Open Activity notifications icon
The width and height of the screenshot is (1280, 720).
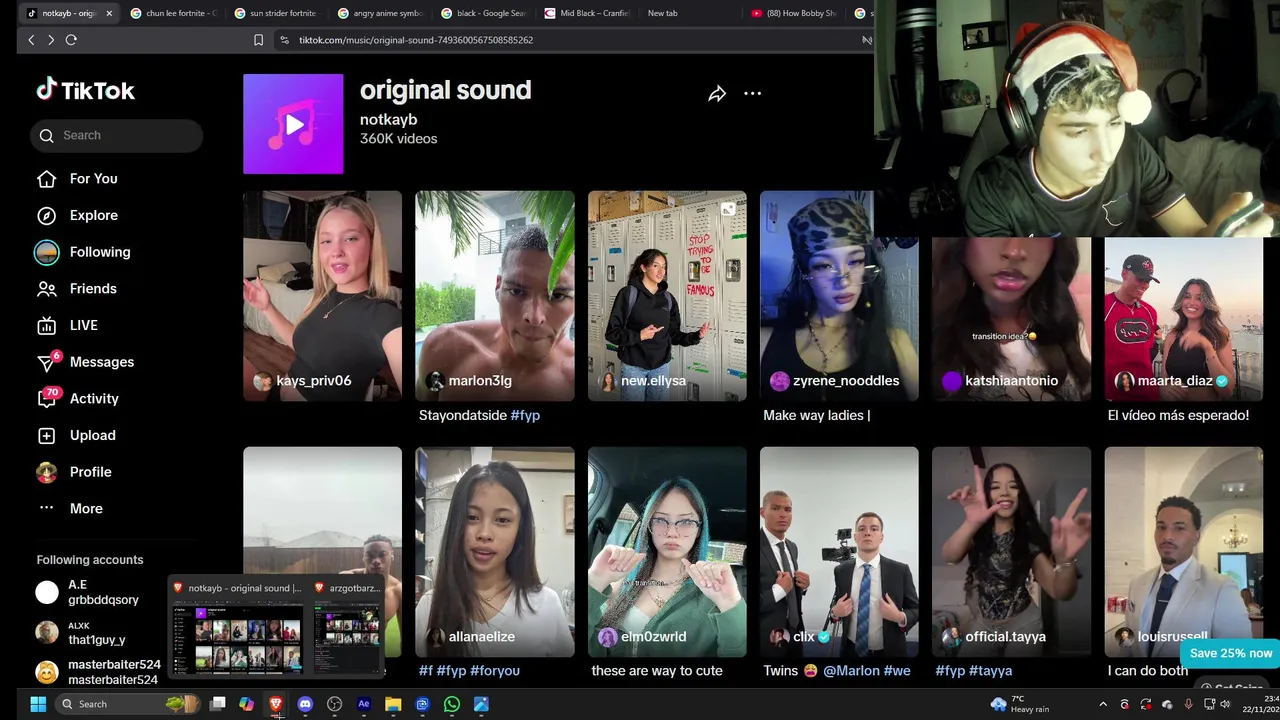(x=47, y=398)
